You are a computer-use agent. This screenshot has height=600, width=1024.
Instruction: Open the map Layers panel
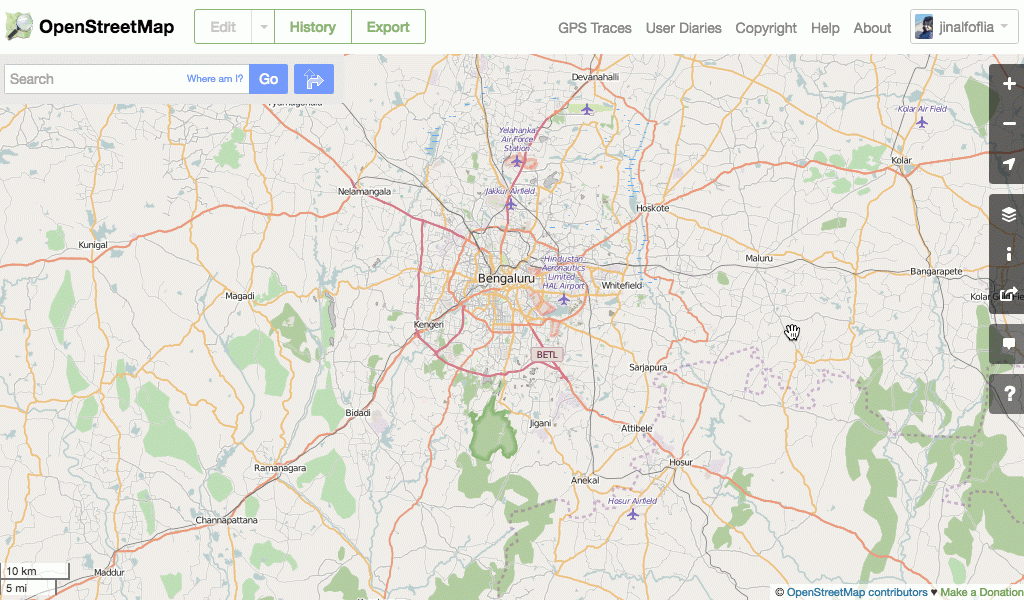pos(1009,214)
